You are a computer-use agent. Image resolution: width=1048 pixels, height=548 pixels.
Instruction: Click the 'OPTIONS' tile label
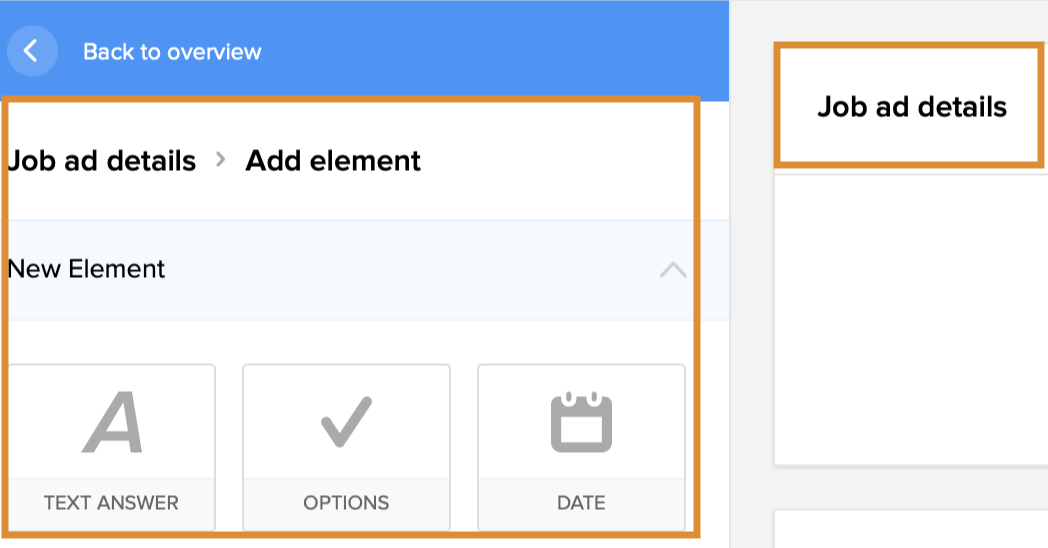[x=346, y=503]
